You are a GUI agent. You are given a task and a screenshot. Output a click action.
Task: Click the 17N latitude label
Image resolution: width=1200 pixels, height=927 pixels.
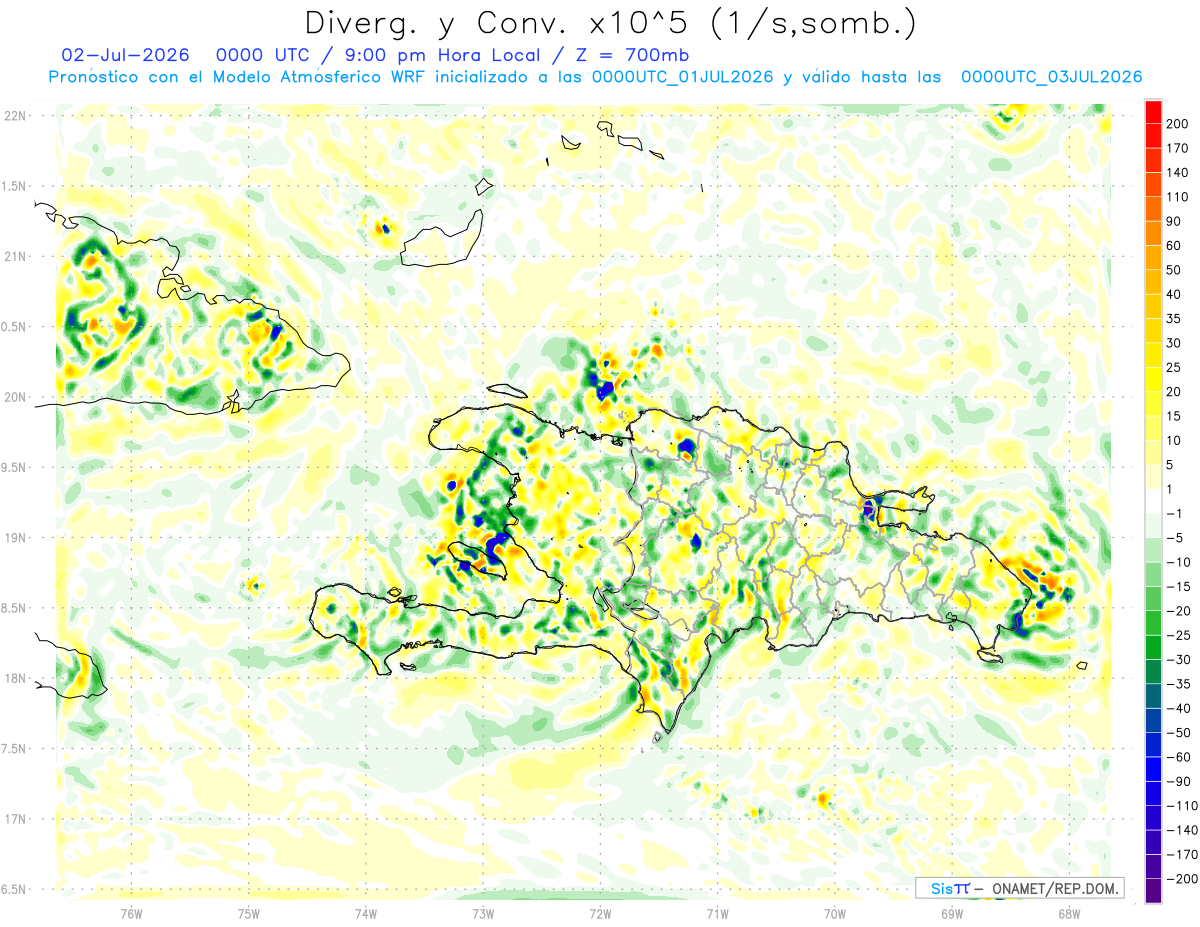pos(14,819)
